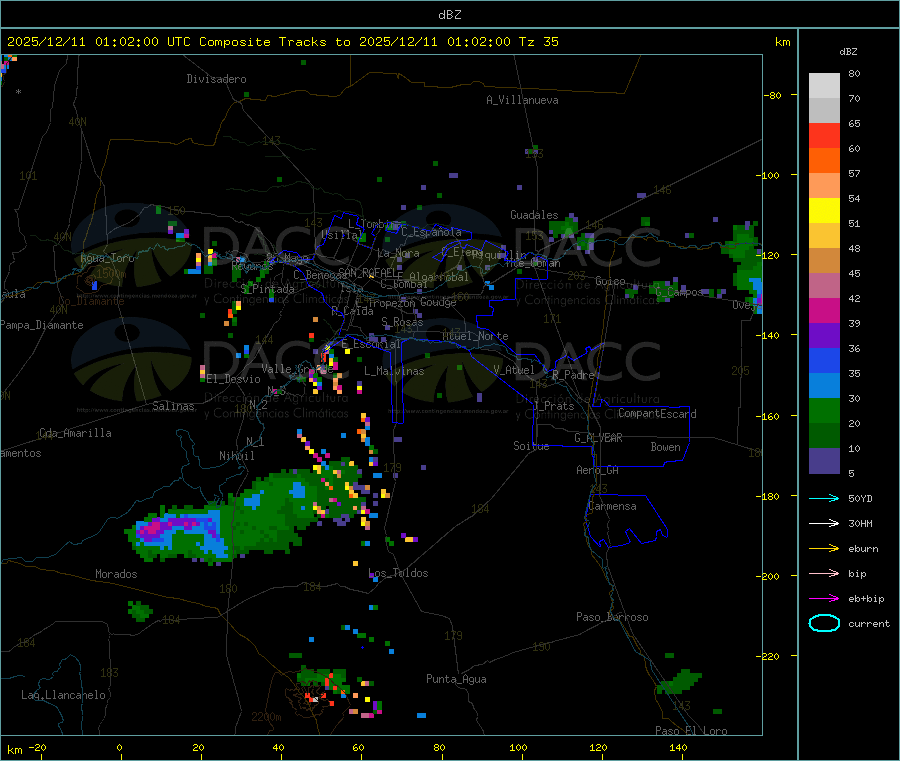Click the 'Paso_El_Loro' label at bottom
The height and width of the screenshot is (761, 900).
click(x=691, y=731)
